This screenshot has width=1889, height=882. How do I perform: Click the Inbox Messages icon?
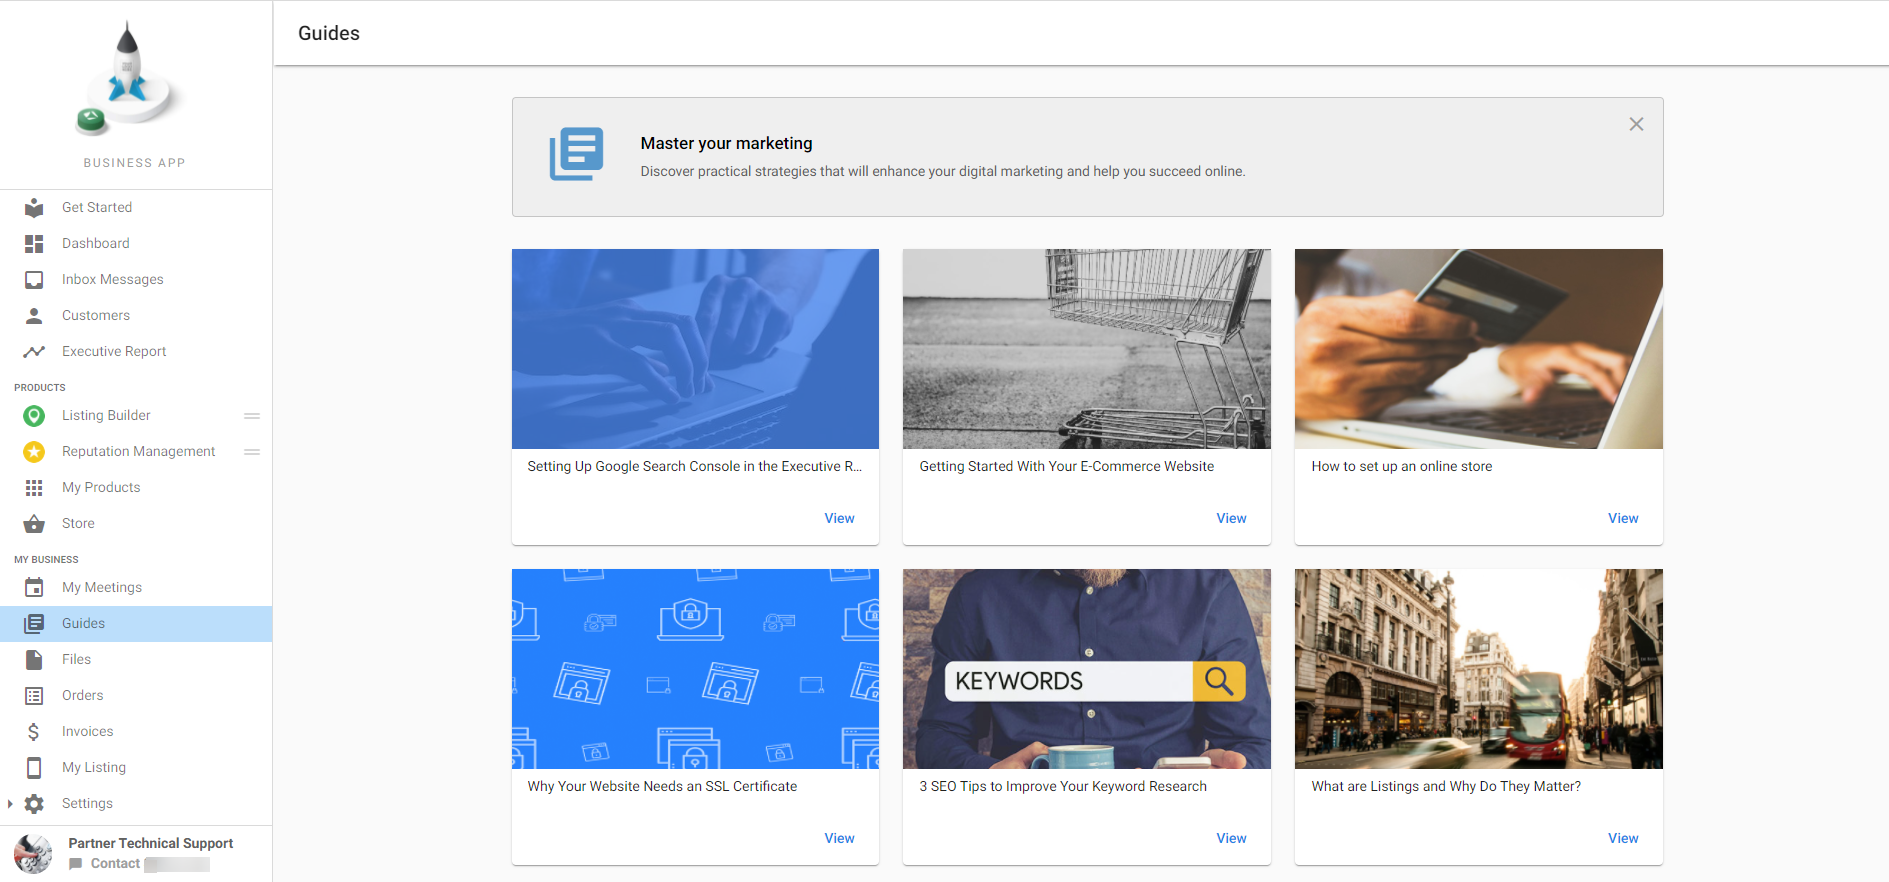coord(34,279)
